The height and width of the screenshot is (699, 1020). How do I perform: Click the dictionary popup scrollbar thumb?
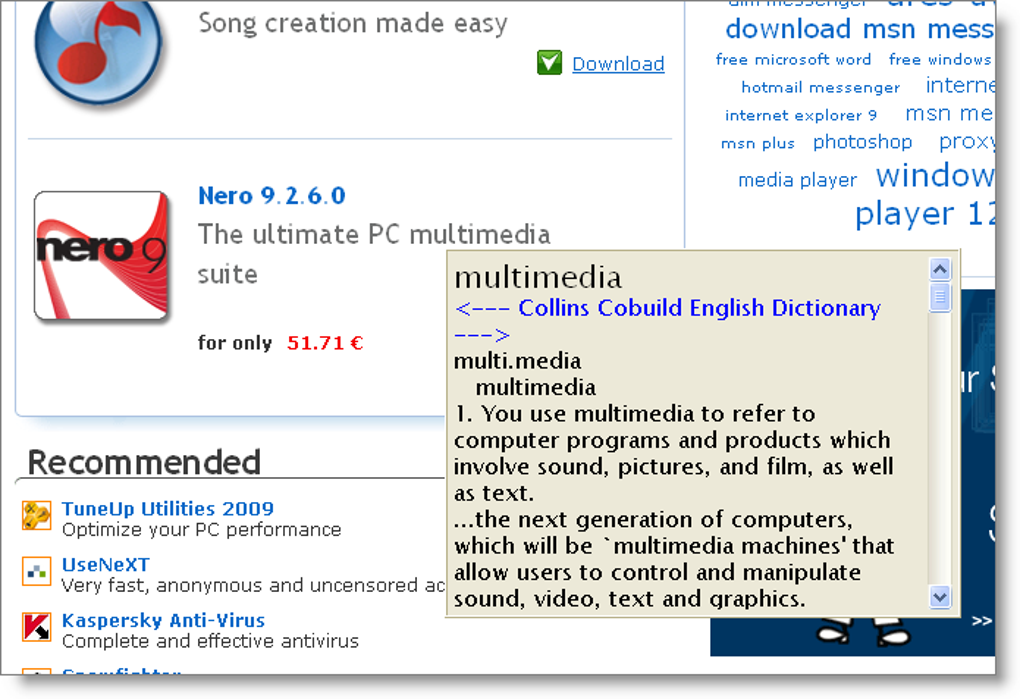[x=940, y=298]
